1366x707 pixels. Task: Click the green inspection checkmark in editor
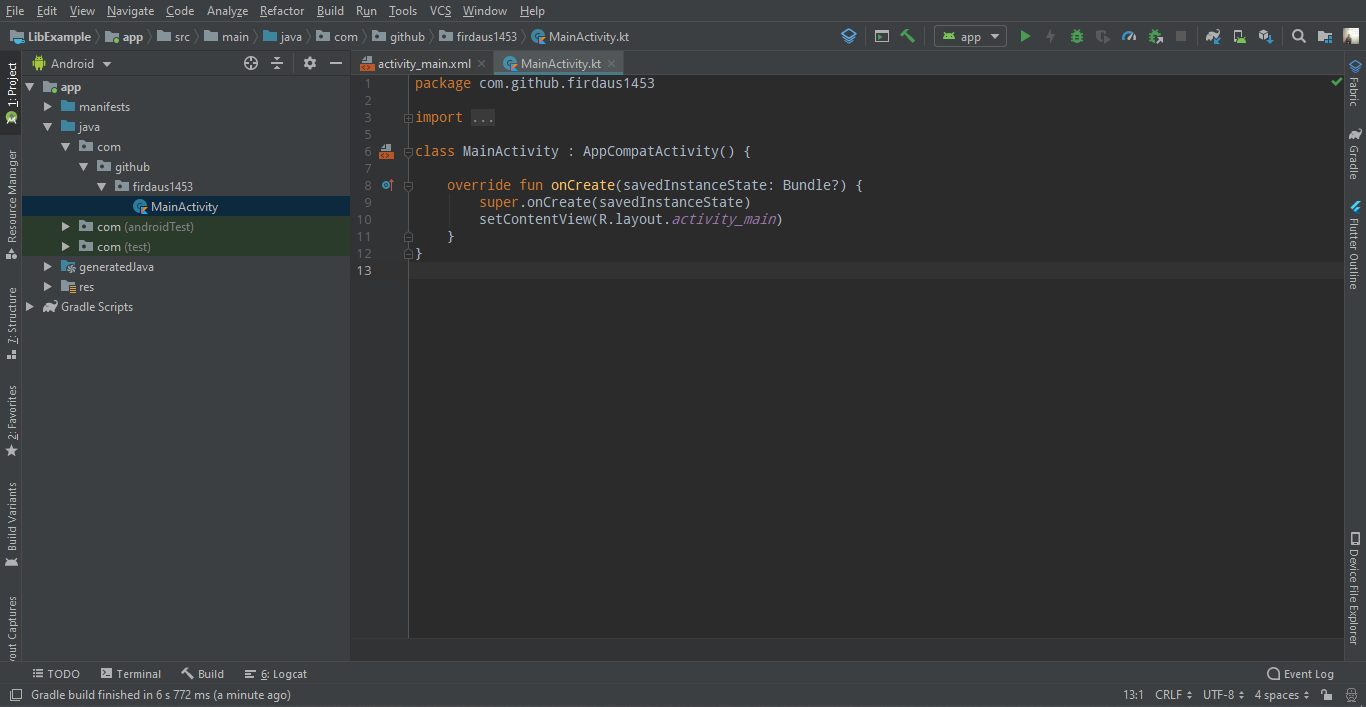(x=1336, y=82)
